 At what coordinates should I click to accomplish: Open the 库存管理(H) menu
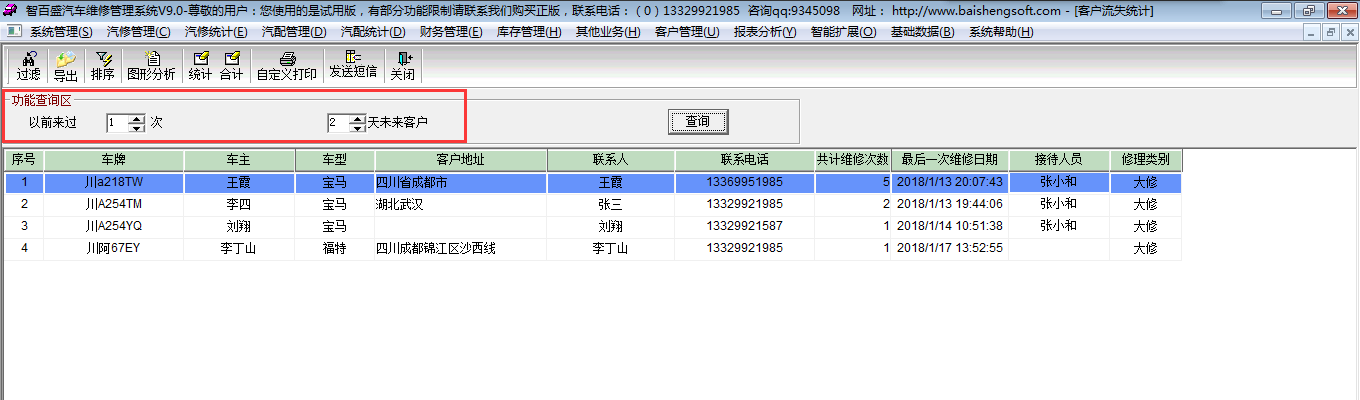click(x=529, y=32)
